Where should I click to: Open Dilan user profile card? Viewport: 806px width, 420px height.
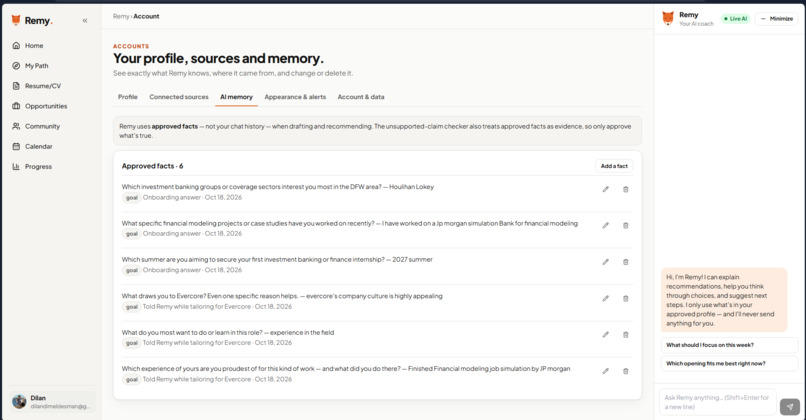51,401
